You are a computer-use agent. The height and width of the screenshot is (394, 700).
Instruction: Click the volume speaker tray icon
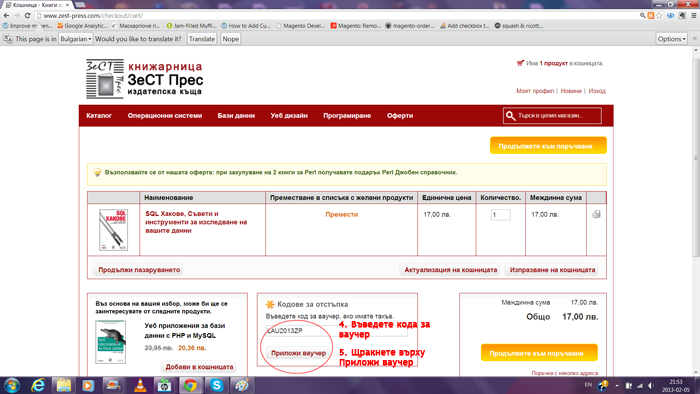click(651, 386)
